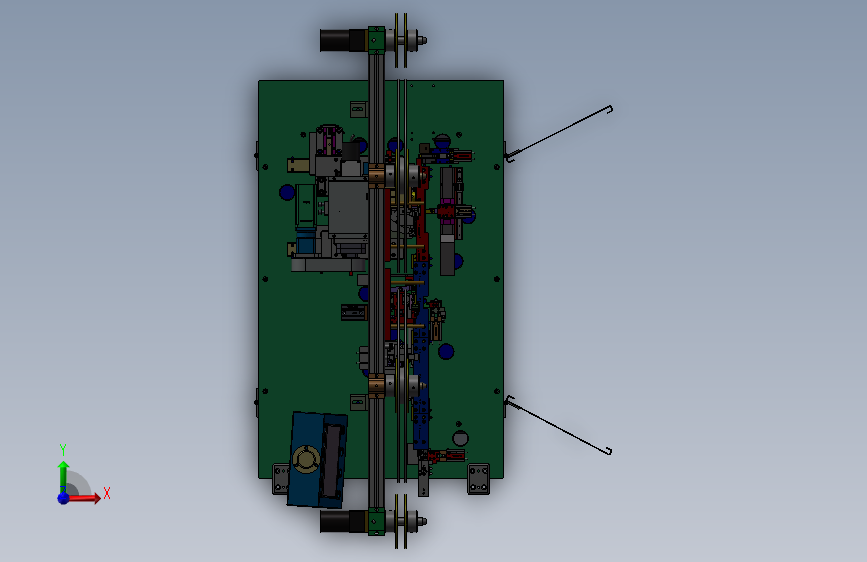Select the top black motor cylinder
The image size is (867, 562).
point(343,40)
